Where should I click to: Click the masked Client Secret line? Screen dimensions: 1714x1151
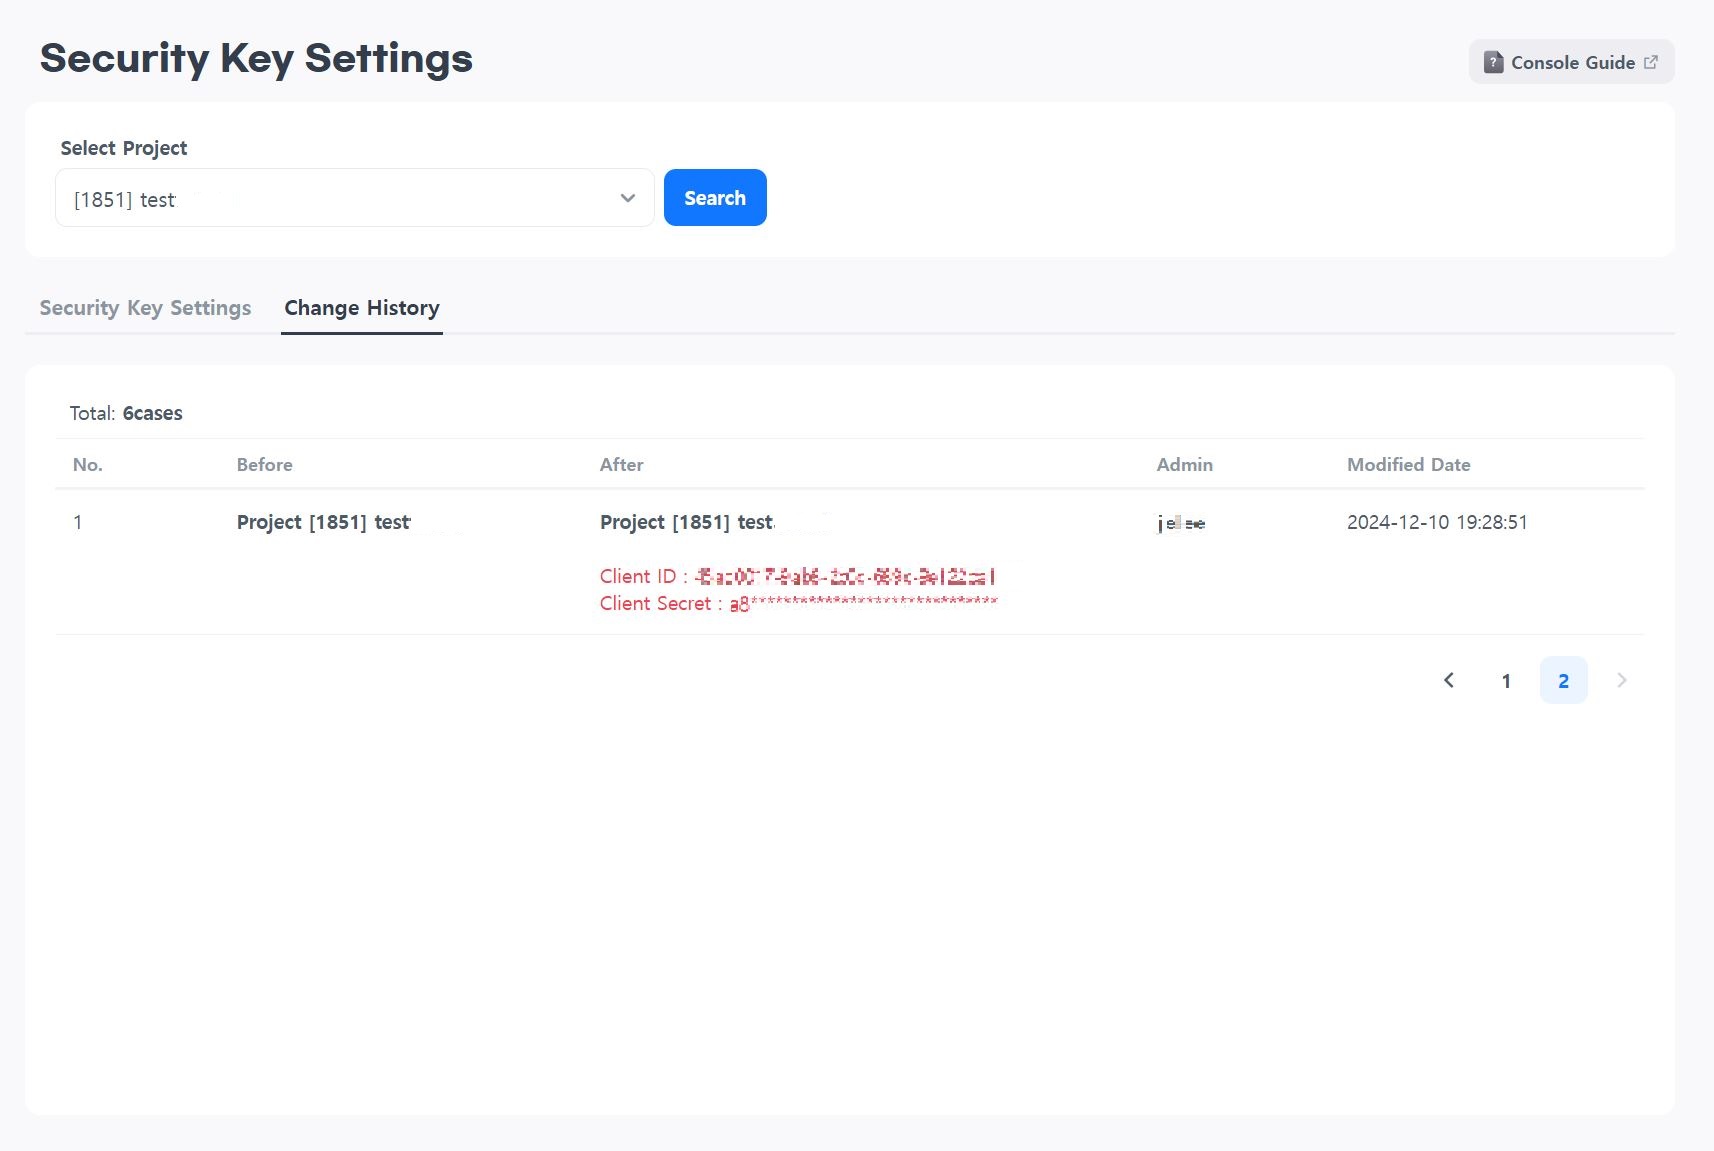click(798, 603)
